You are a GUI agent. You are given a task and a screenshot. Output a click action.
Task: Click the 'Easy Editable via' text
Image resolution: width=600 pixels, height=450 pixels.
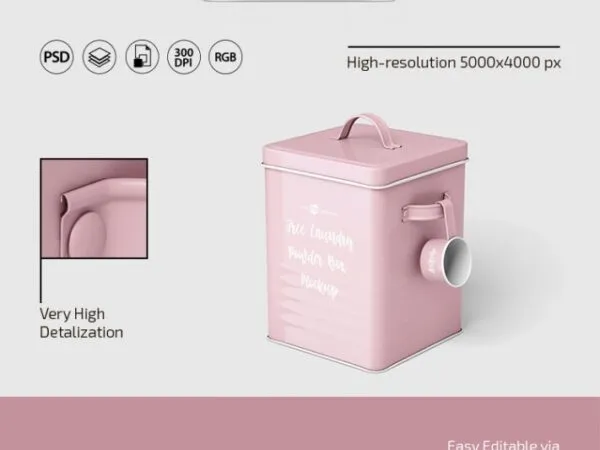pos(503,445)
